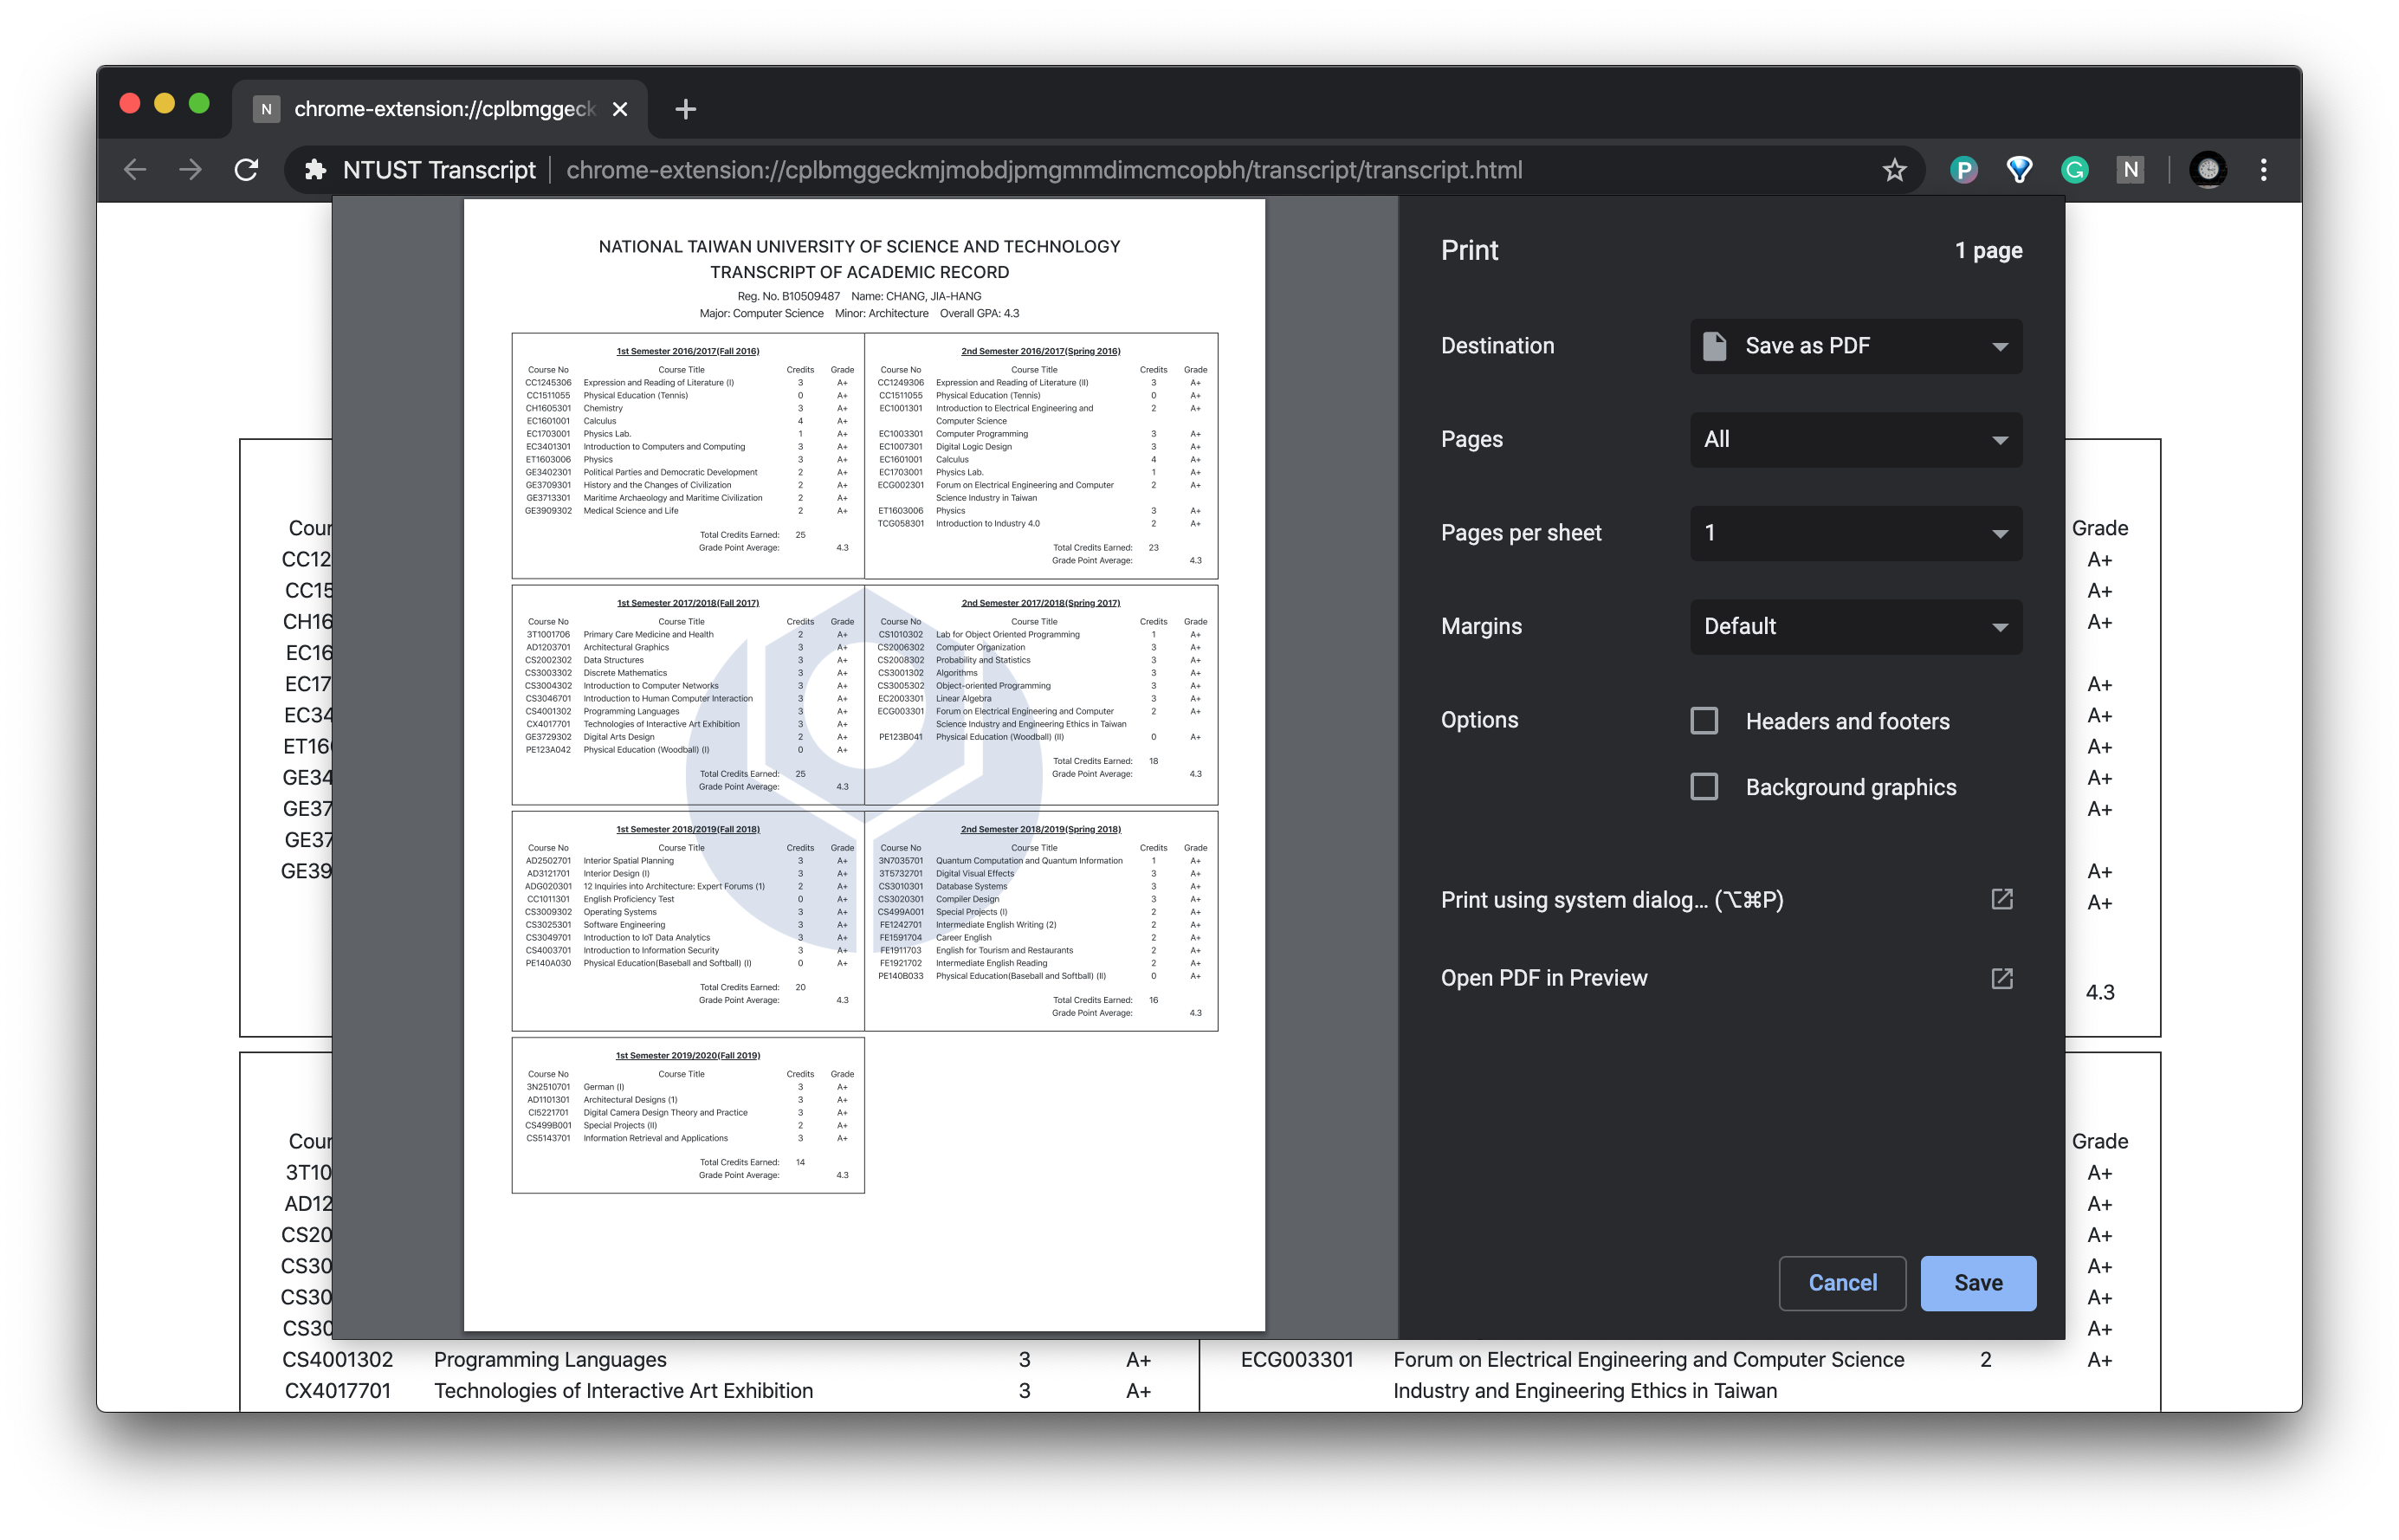Open the N extension icon in toolbar
Screen dimensions: 2399x1540
point(2131,170)
